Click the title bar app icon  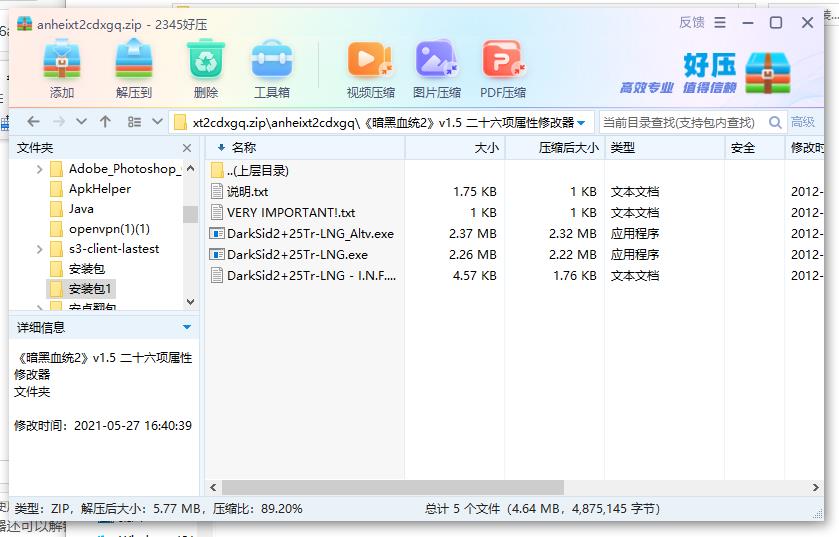[25, 24]
